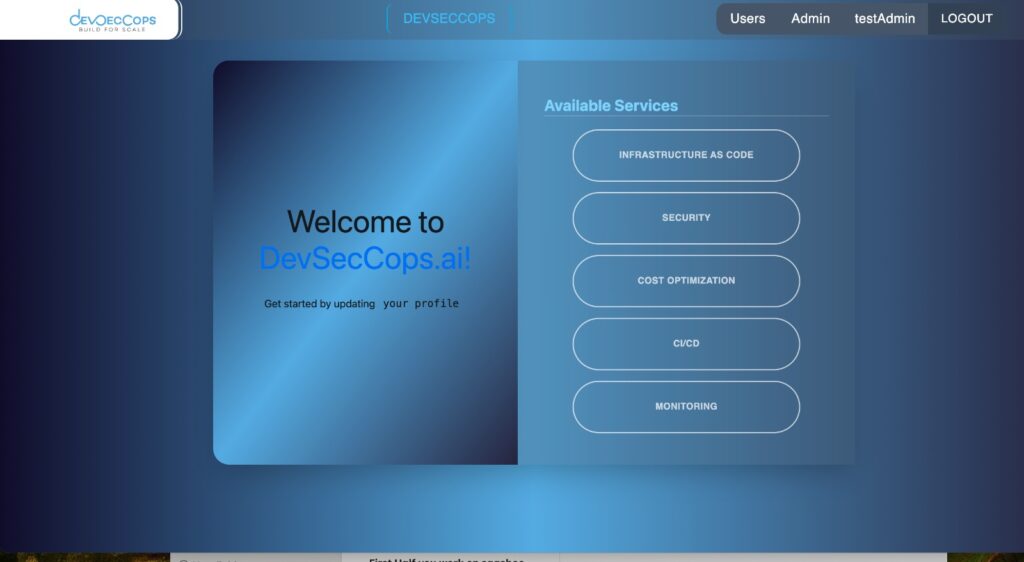Click the photo strip at bottom-right corner
The height and width of the screenshot is (562, 1024).
coord(985,557)
